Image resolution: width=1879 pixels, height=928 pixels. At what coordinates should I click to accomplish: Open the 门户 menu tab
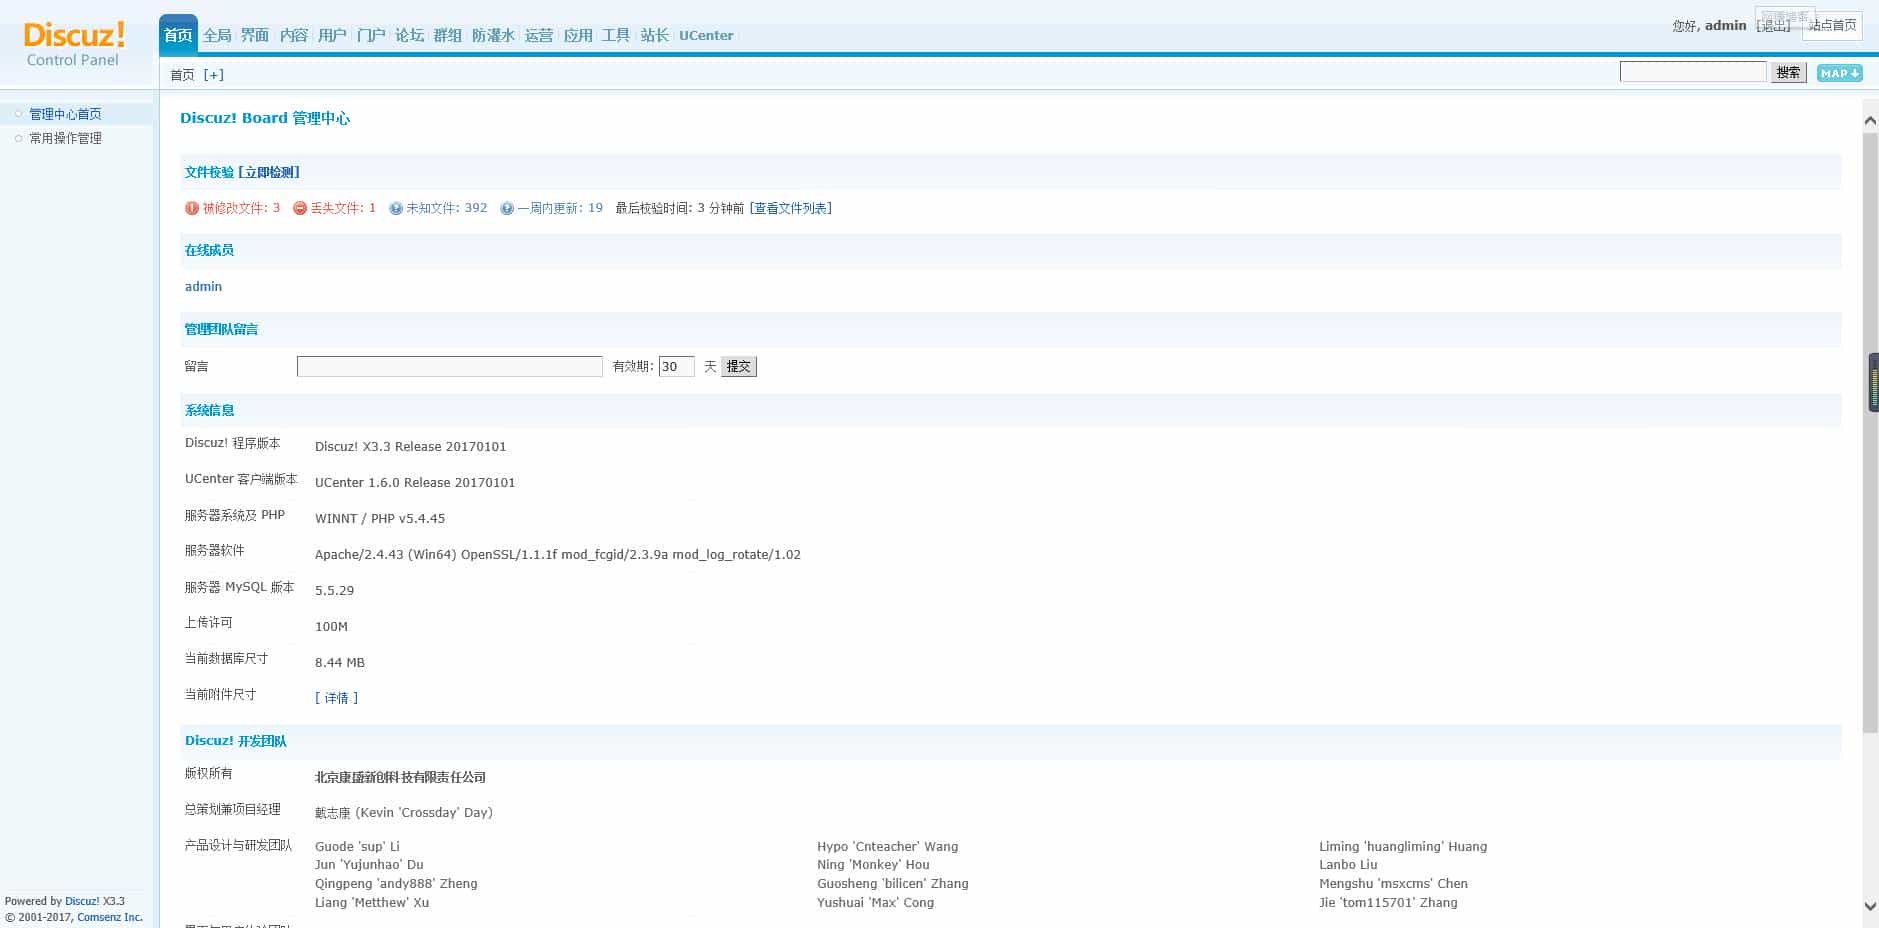click(x=371, y=35)
